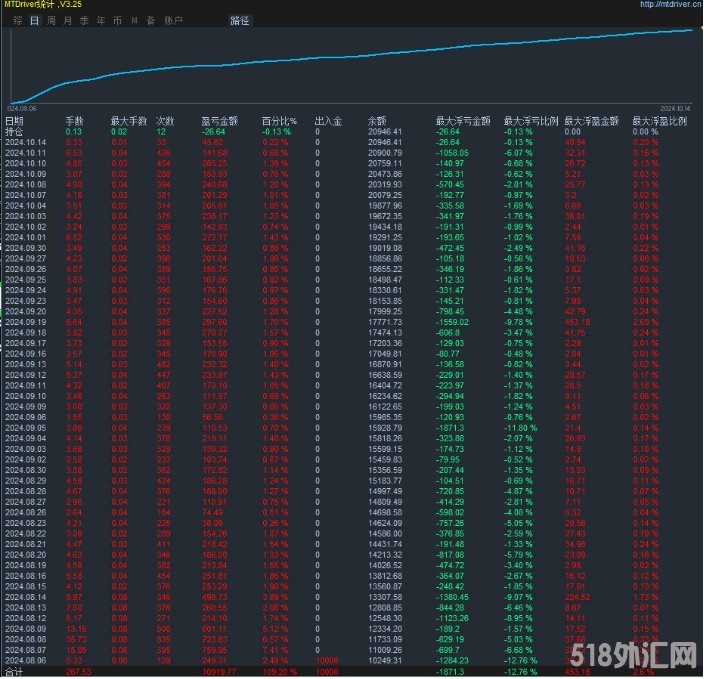Open the 币 symbol statistics tab
704x679 pixels.
tap(117, 20)
